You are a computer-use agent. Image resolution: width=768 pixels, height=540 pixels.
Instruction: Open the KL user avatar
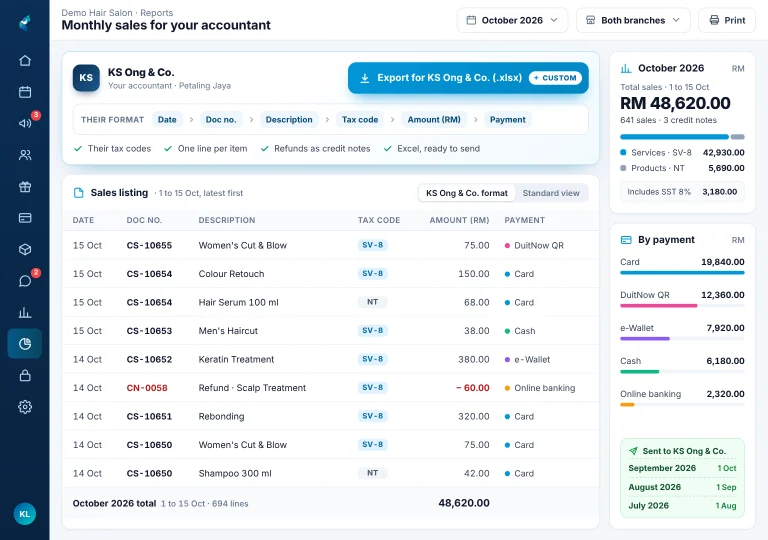click(x=24, y=514)
